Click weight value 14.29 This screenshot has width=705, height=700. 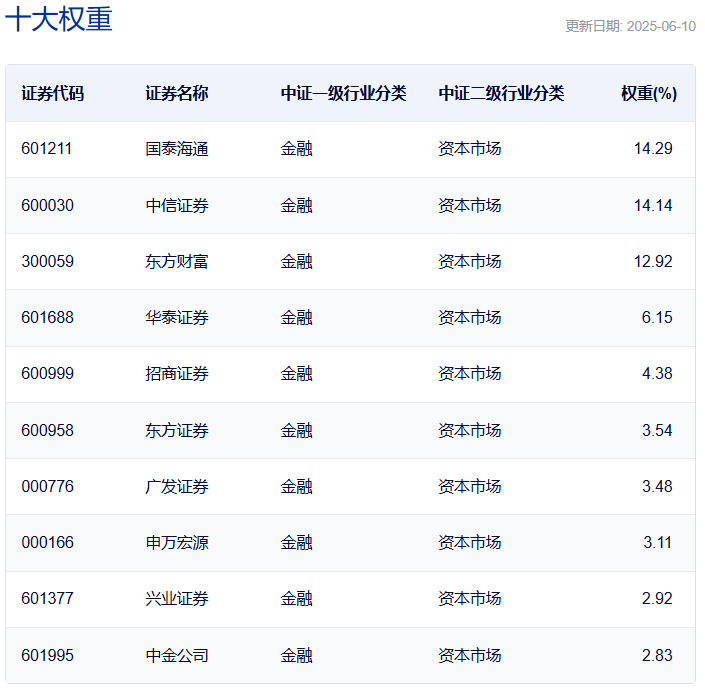pyautogui.click(x=653, y=148)
